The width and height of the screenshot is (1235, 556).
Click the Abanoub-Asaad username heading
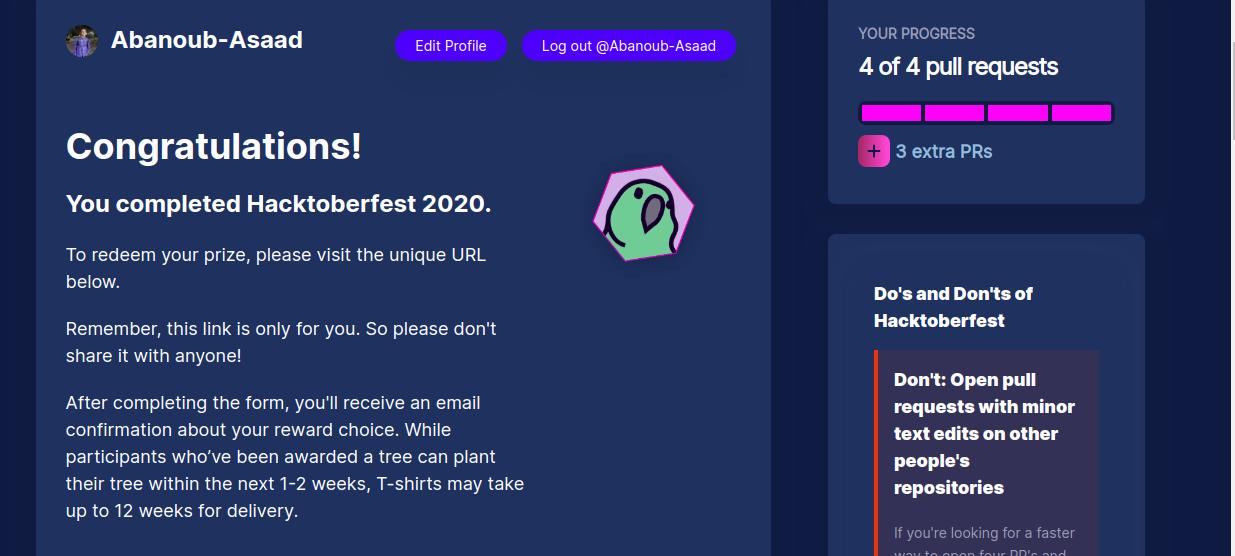206,40
